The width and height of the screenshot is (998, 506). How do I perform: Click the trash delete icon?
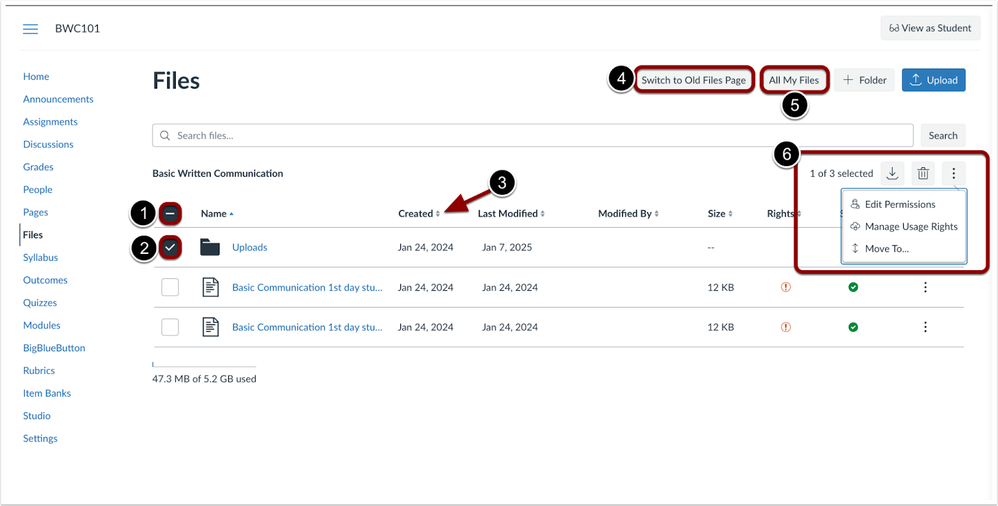(x=923, y=174)
